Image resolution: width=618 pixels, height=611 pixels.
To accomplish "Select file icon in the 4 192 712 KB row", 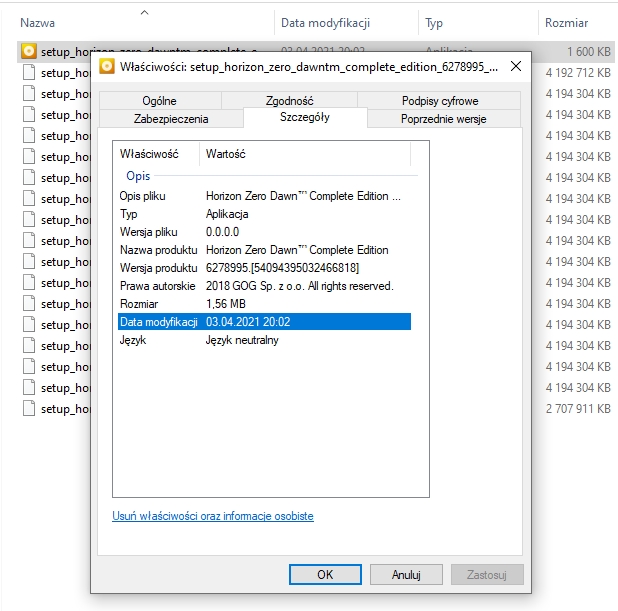I will (29, 73).
